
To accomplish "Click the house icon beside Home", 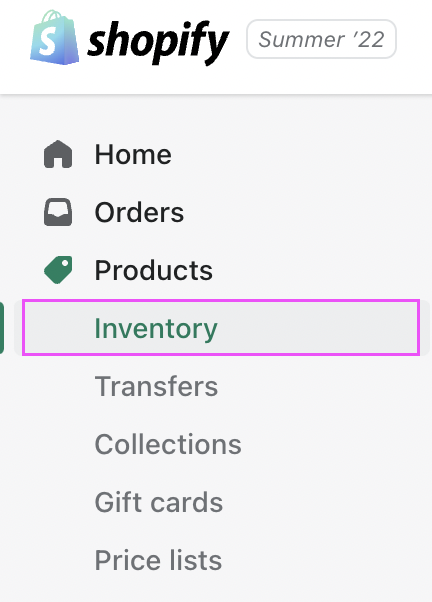I will [58, 154].
